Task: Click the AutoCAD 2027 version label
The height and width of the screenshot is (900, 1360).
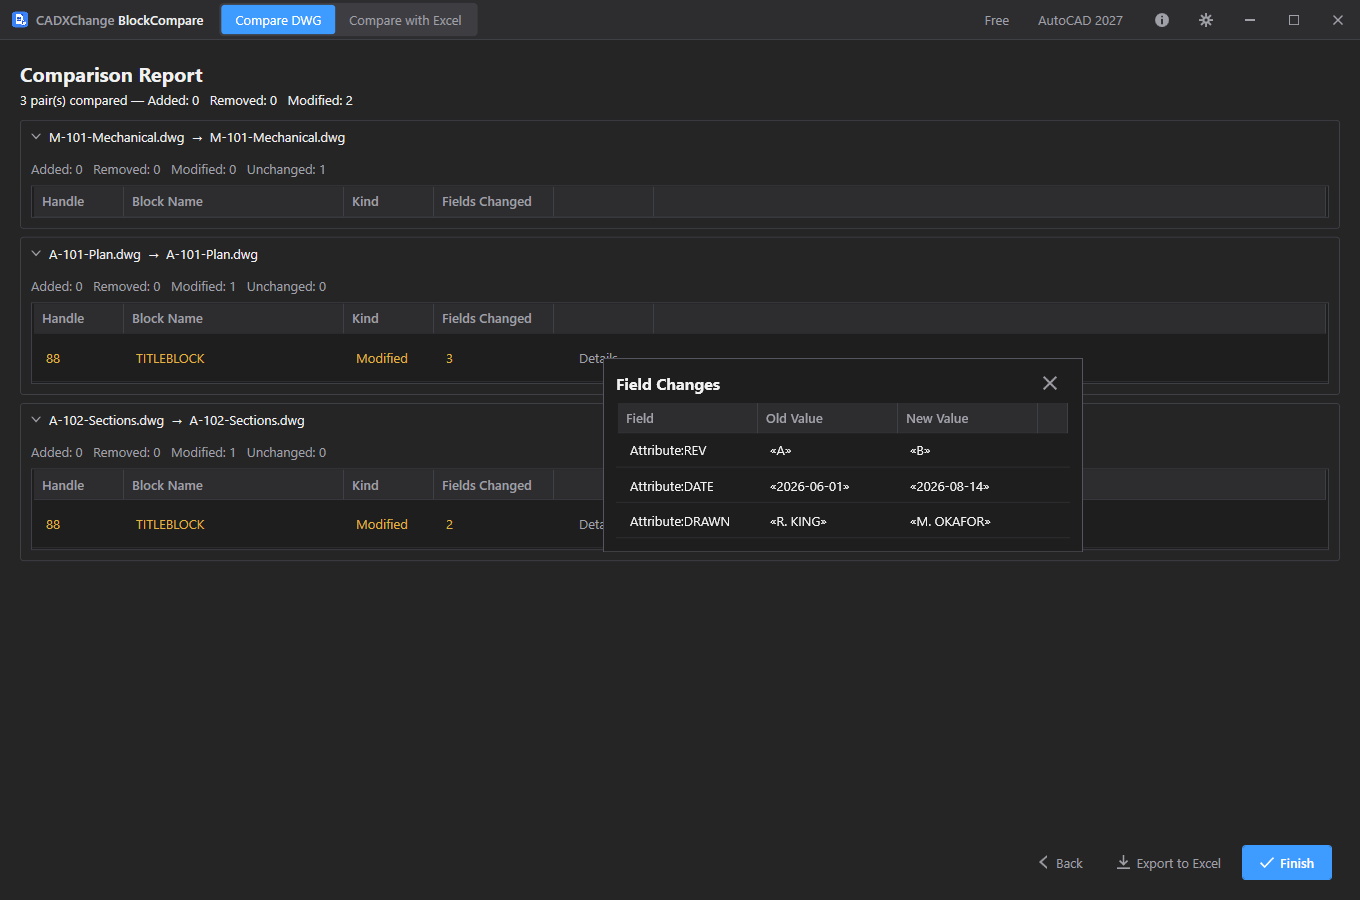Action: coord(1080,20)
